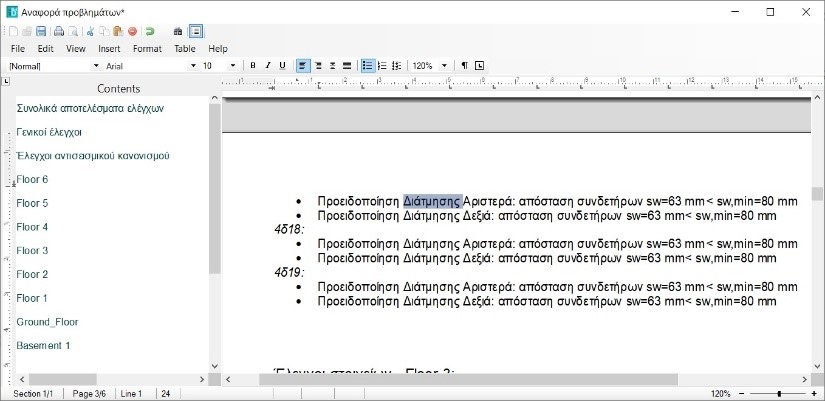The width and height of the screenshot is (825, 401).
Task: Click the highlighted word 'Διάτμησης'
Action: pyautogui.click(x=432, y=202)
